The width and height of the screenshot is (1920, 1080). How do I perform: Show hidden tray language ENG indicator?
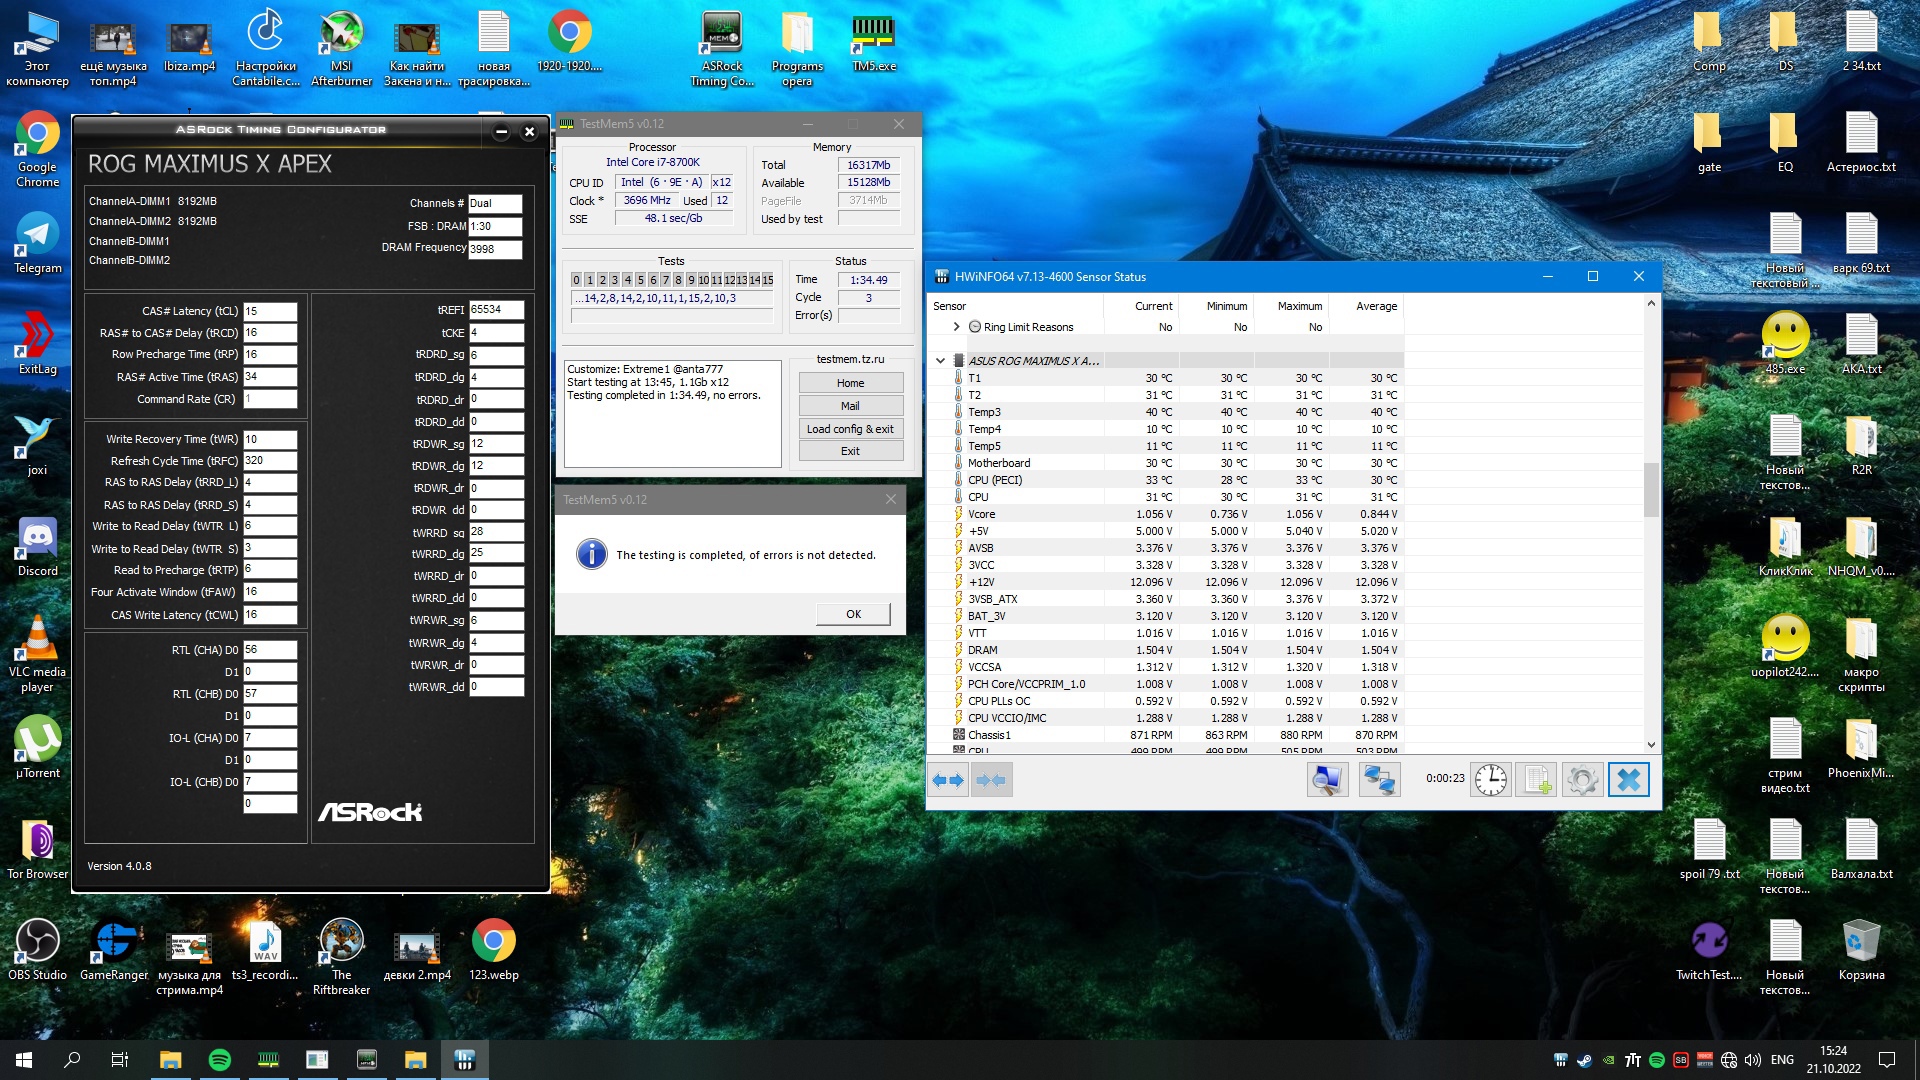coord(1782,1060)
